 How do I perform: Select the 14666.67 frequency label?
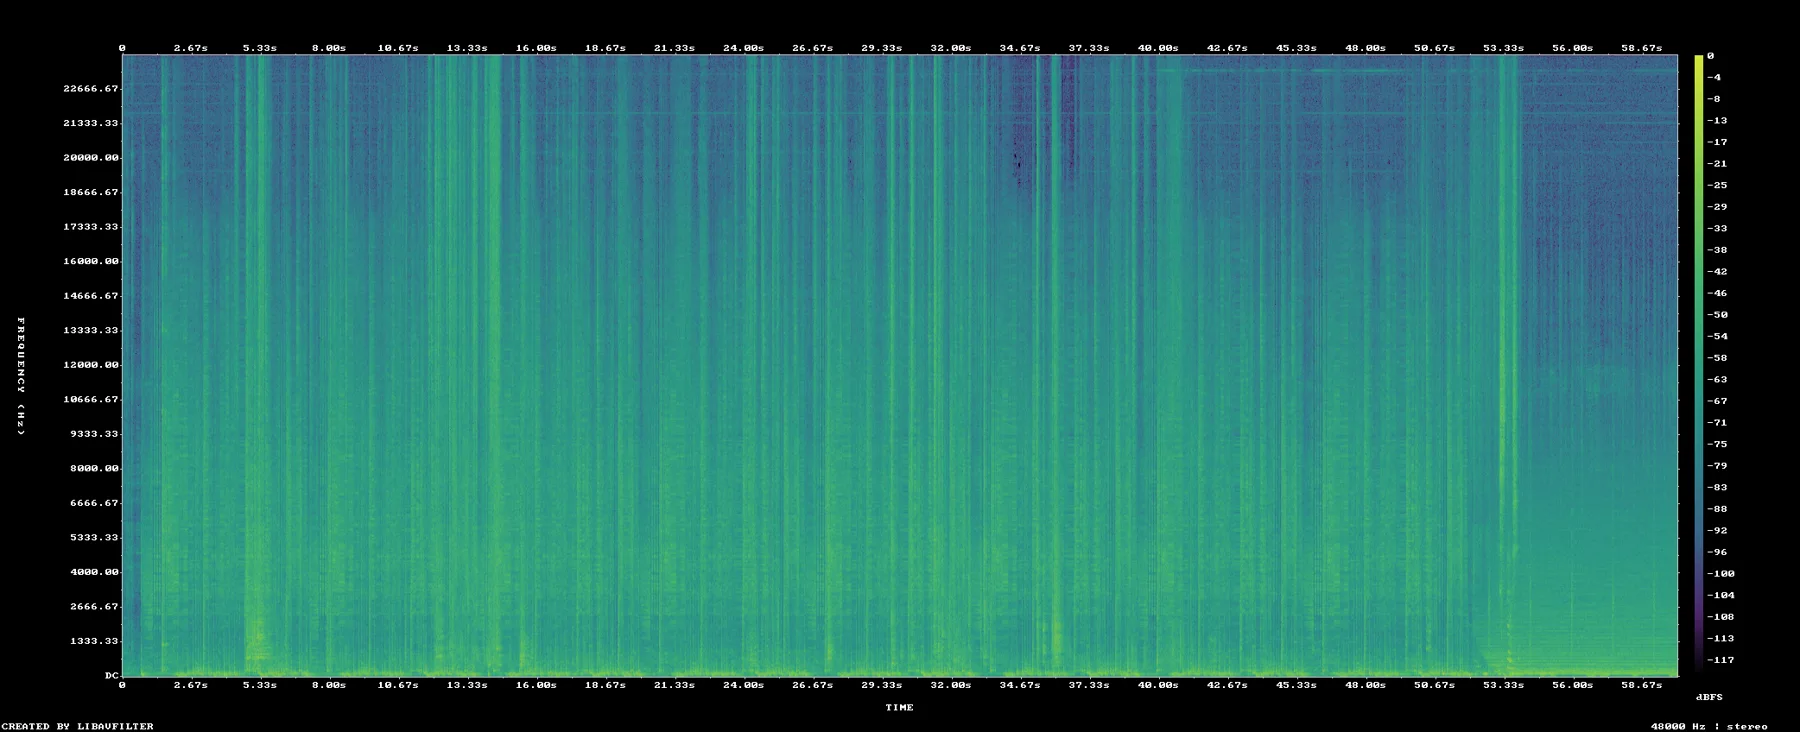(91, 296)
